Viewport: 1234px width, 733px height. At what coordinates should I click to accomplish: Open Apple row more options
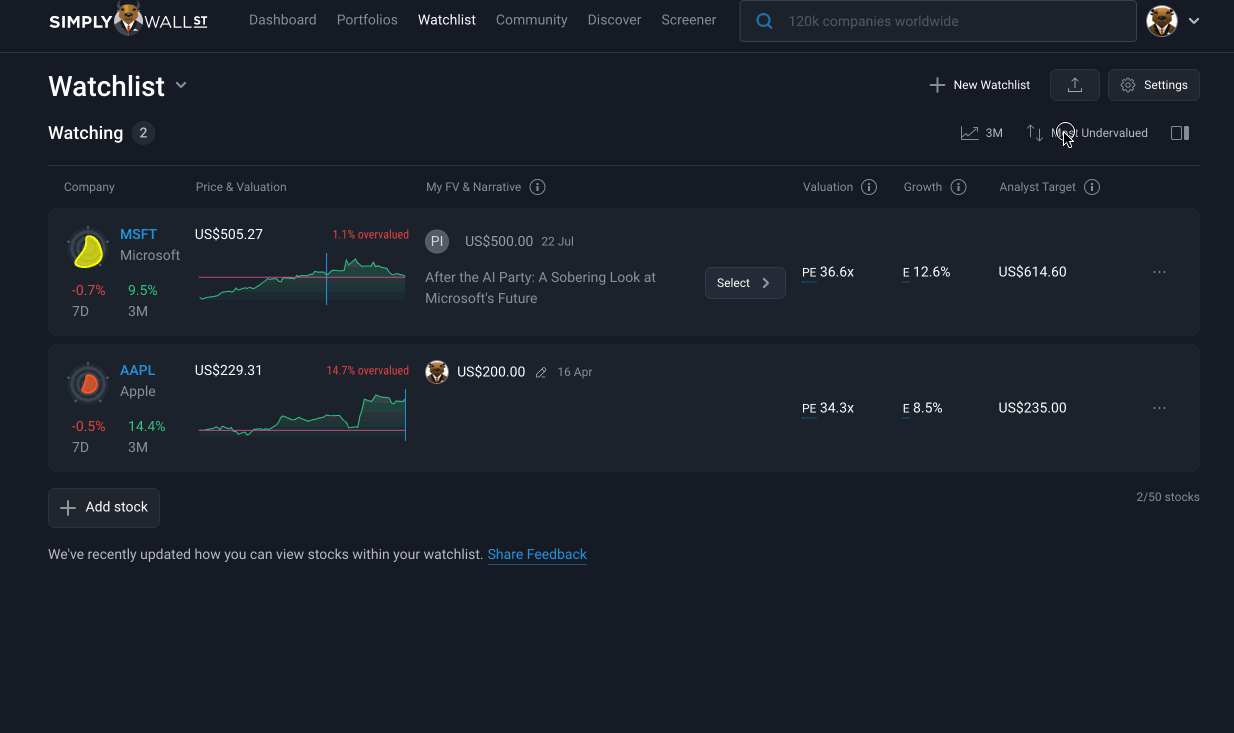1159,408
